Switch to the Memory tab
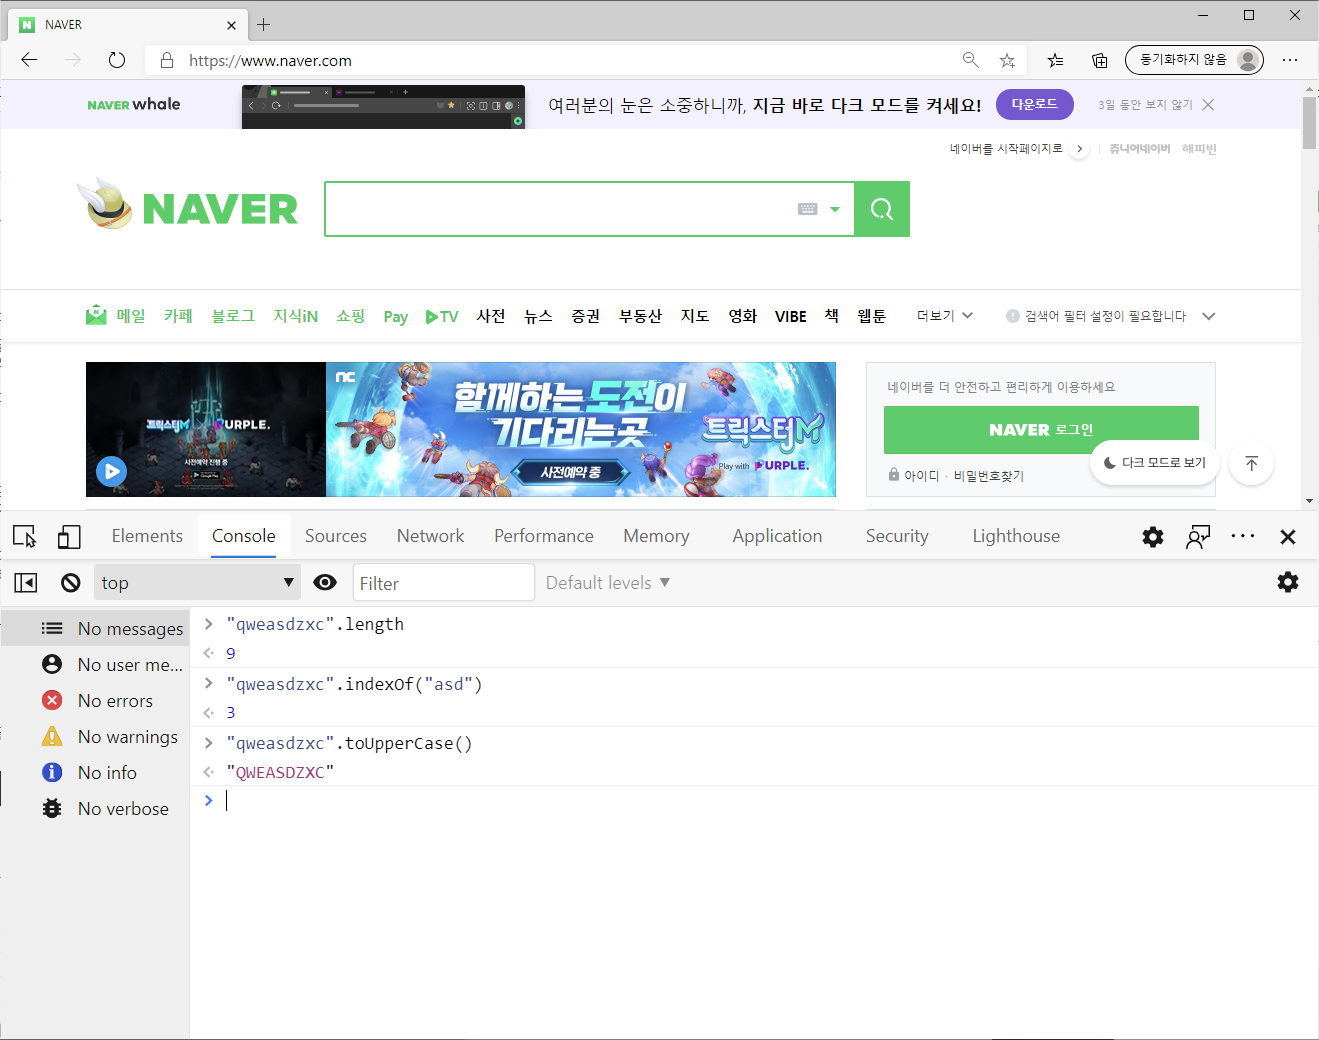Image resolution: width=1319 pixels, height=1040 pixels. (656, 536)
